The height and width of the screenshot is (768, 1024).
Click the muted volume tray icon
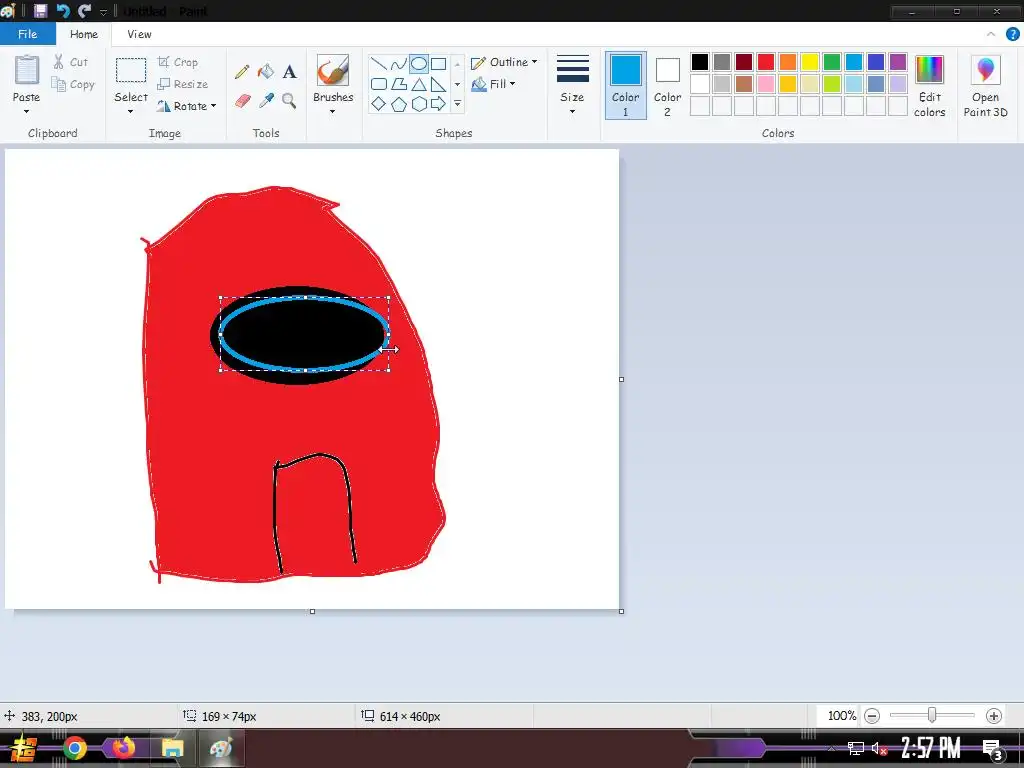tap(879, 748)
